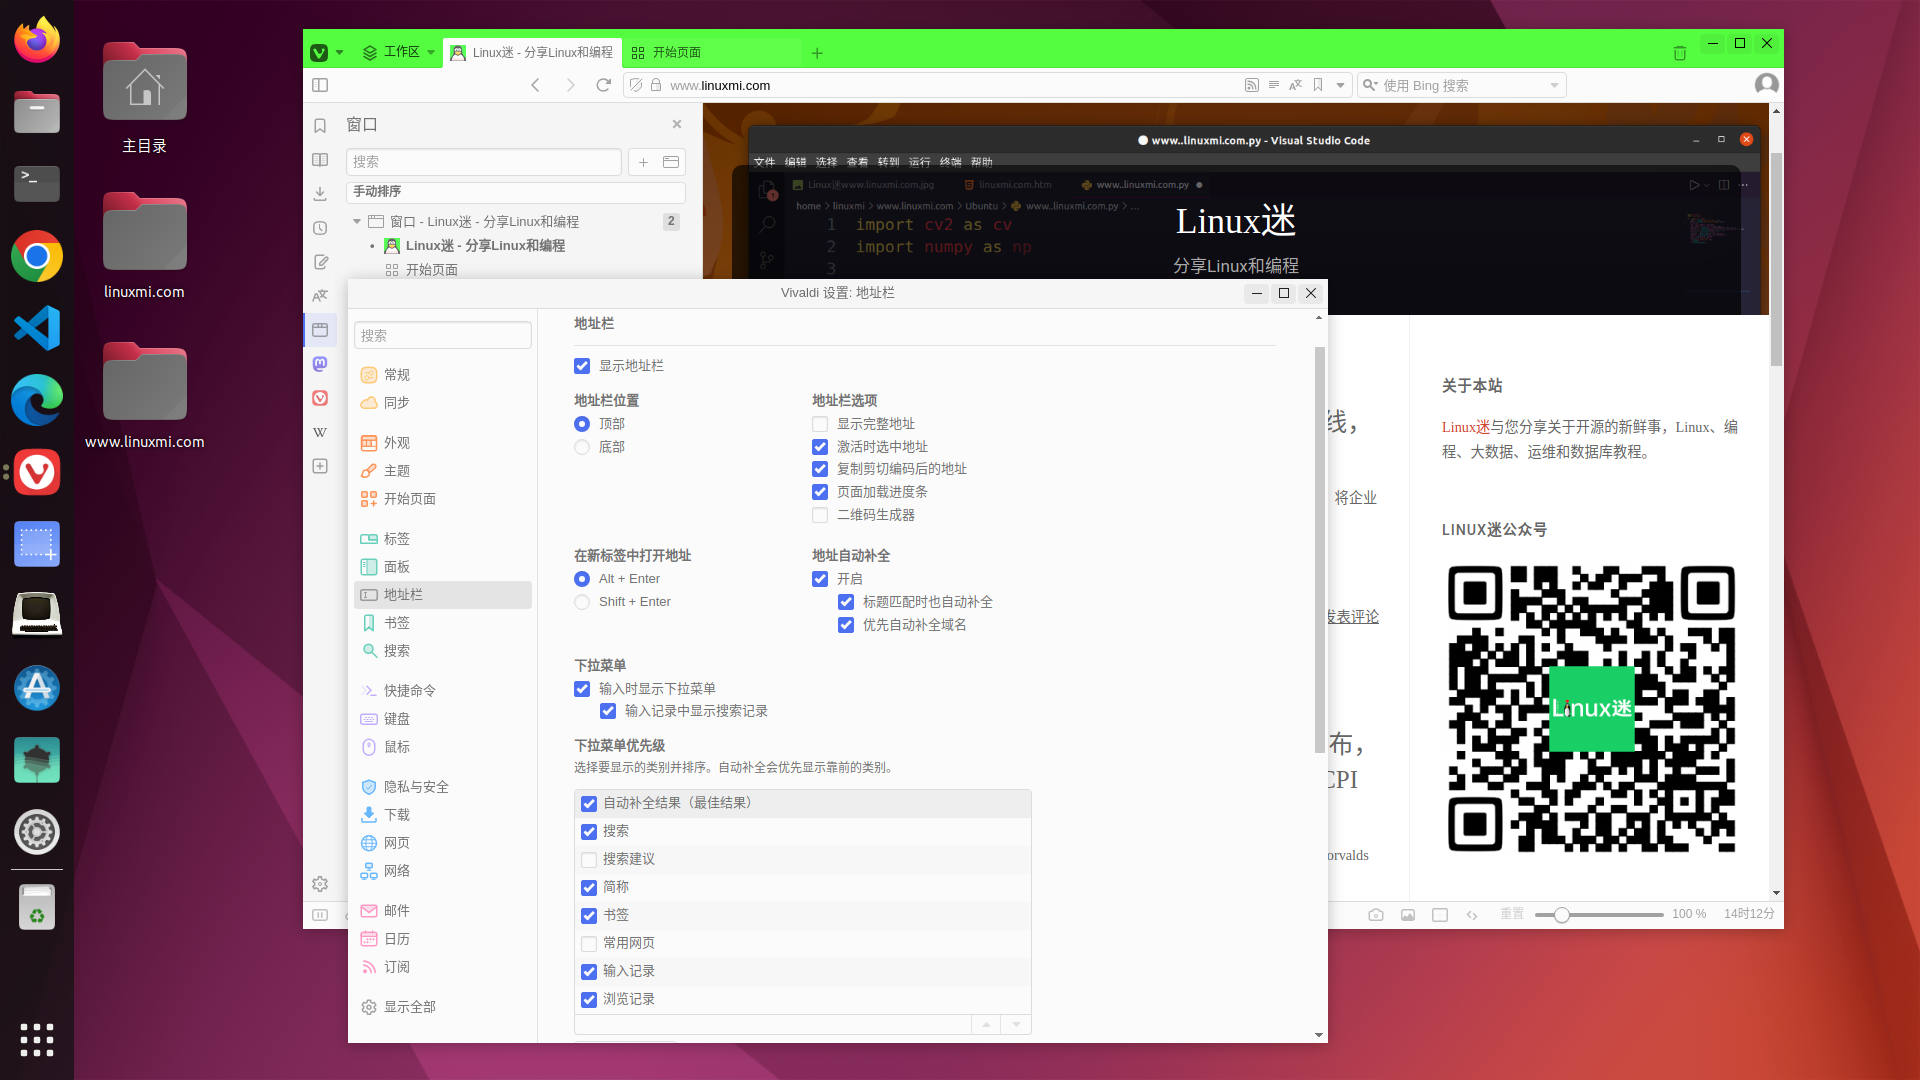Enable 二维码生成器 checkbox

(820, 515)
